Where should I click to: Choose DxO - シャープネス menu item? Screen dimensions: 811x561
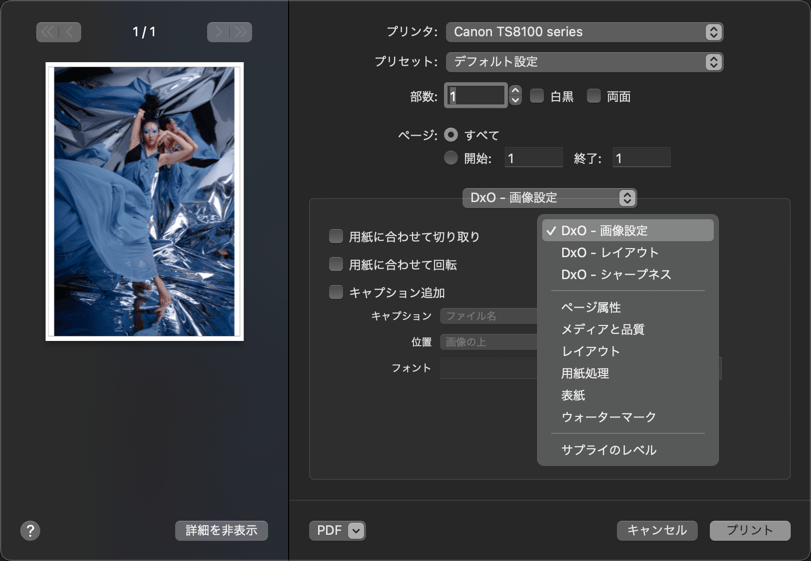(x=628, y=274)
